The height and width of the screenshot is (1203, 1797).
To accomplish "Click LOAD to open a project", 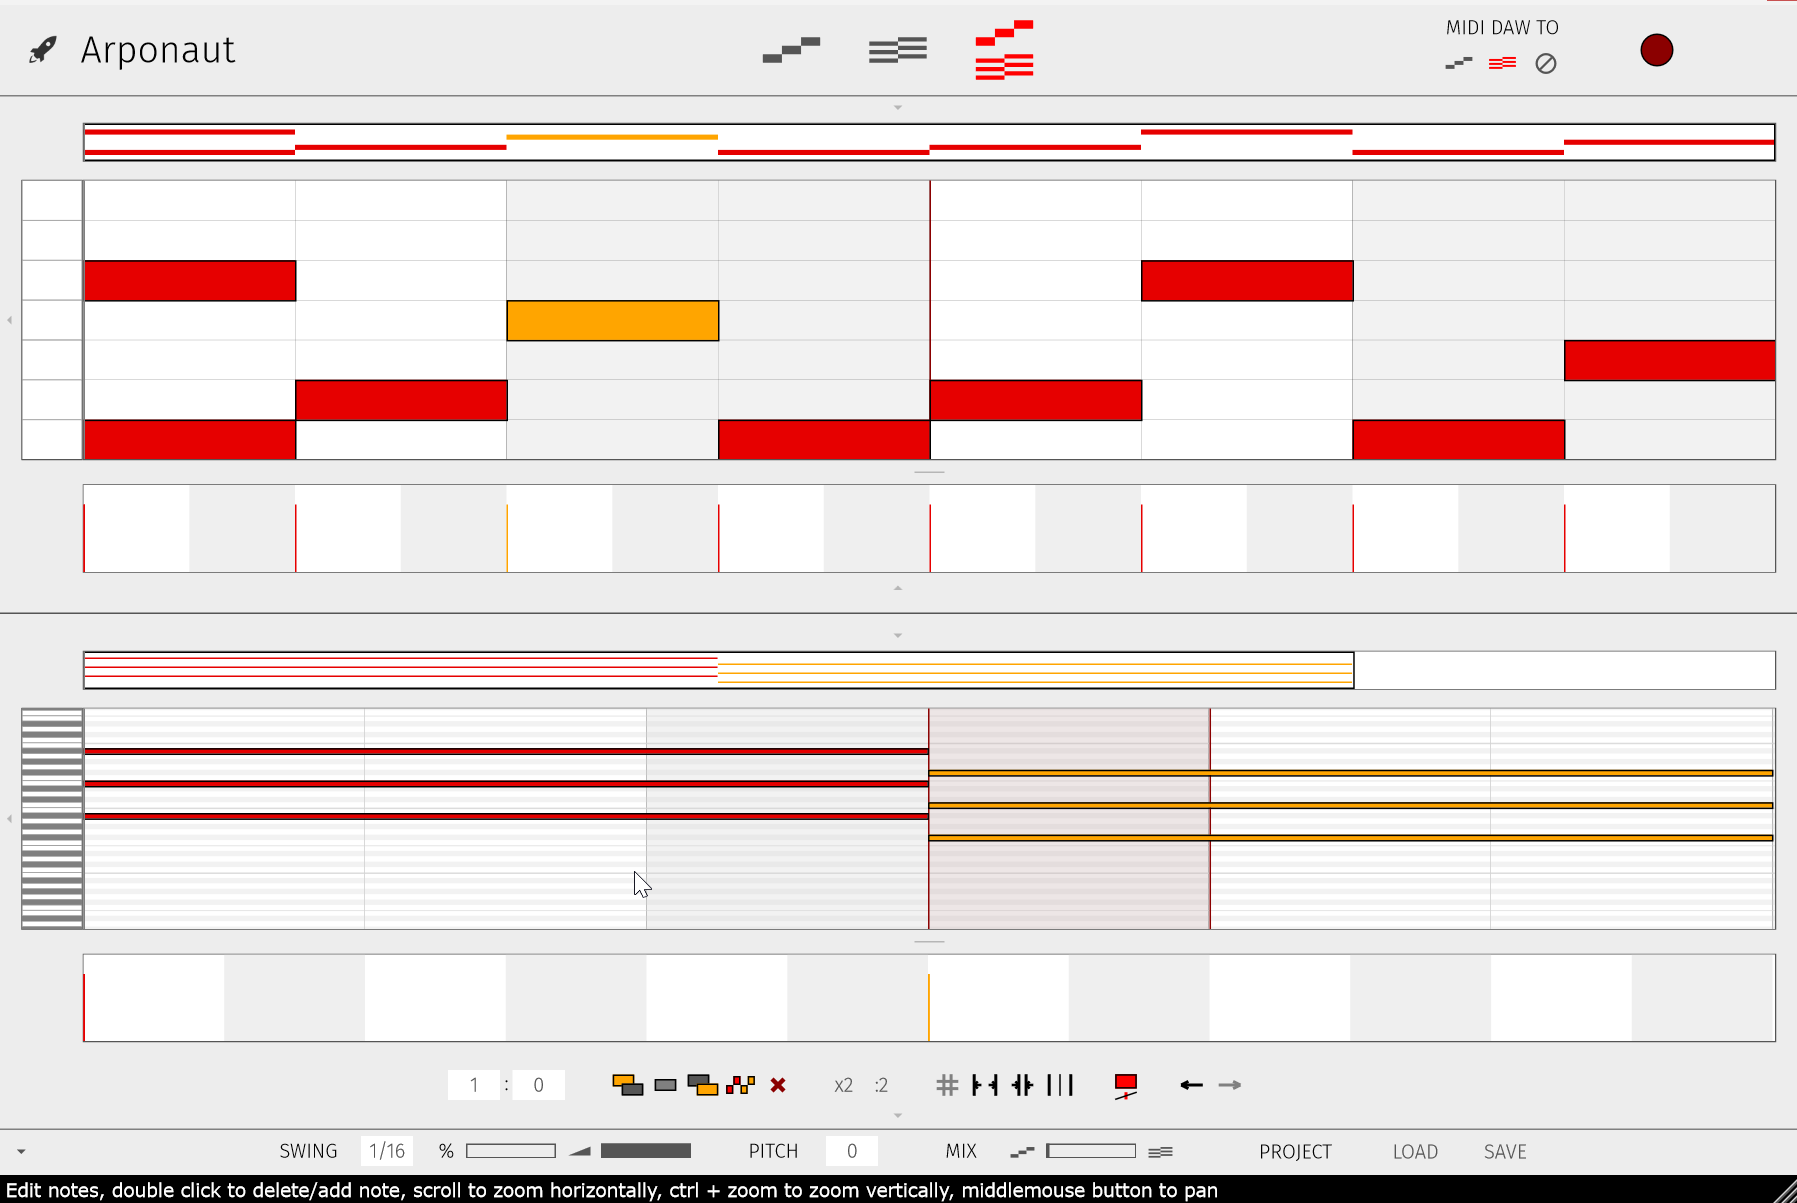I will (1415, 1151).
